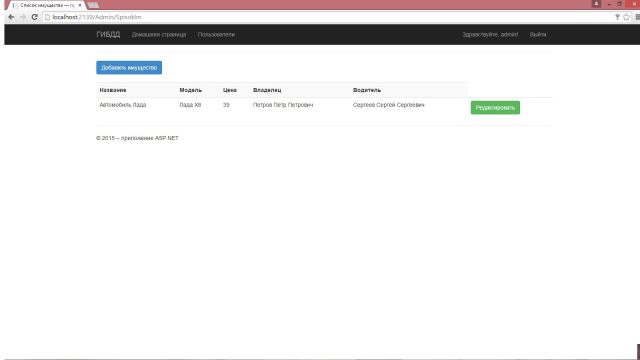Select driver Сергеев Сергей Сергеевич
This screenshot has width=640, height=360.
click(x=389, y=105)
